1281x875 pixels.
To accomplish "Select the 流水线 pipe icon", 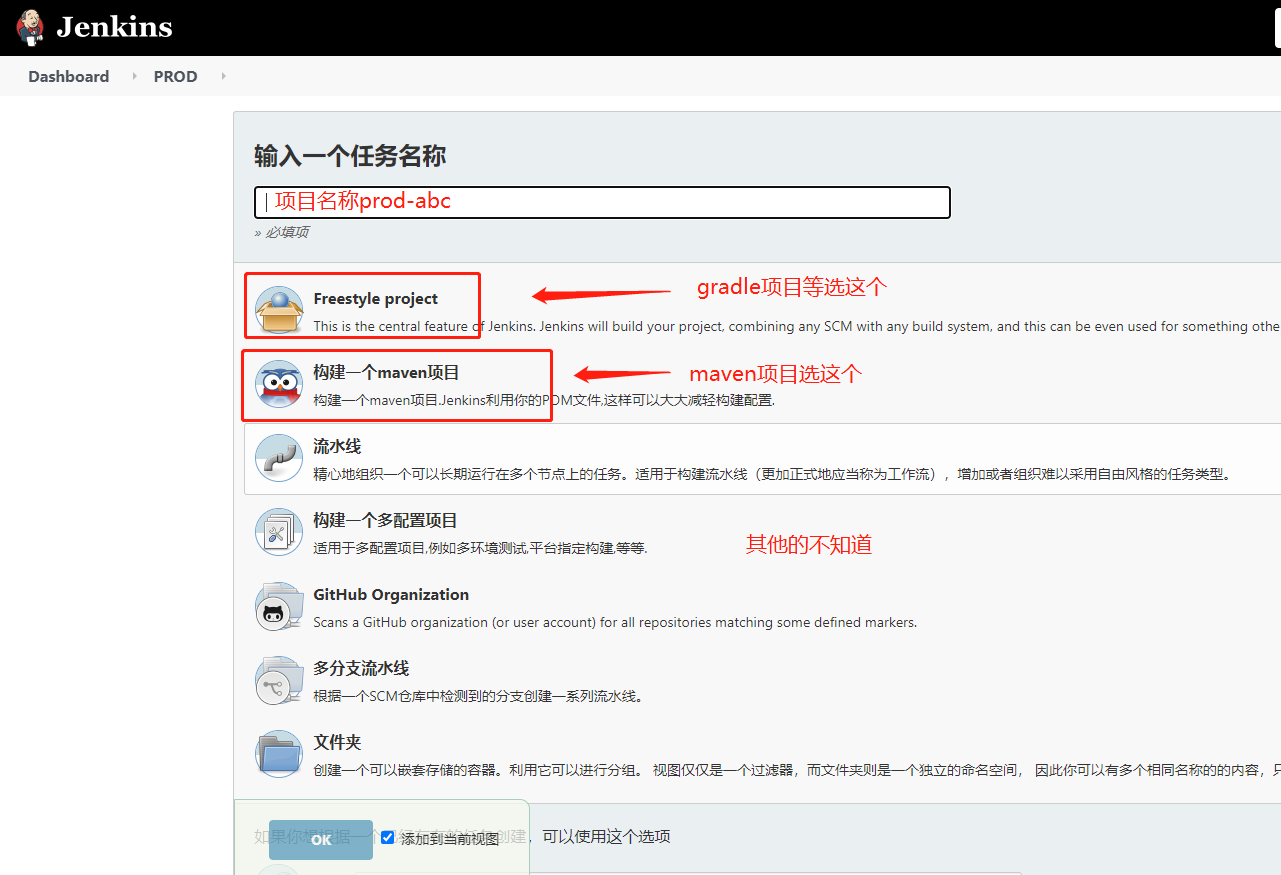I will tap(278, 458).
